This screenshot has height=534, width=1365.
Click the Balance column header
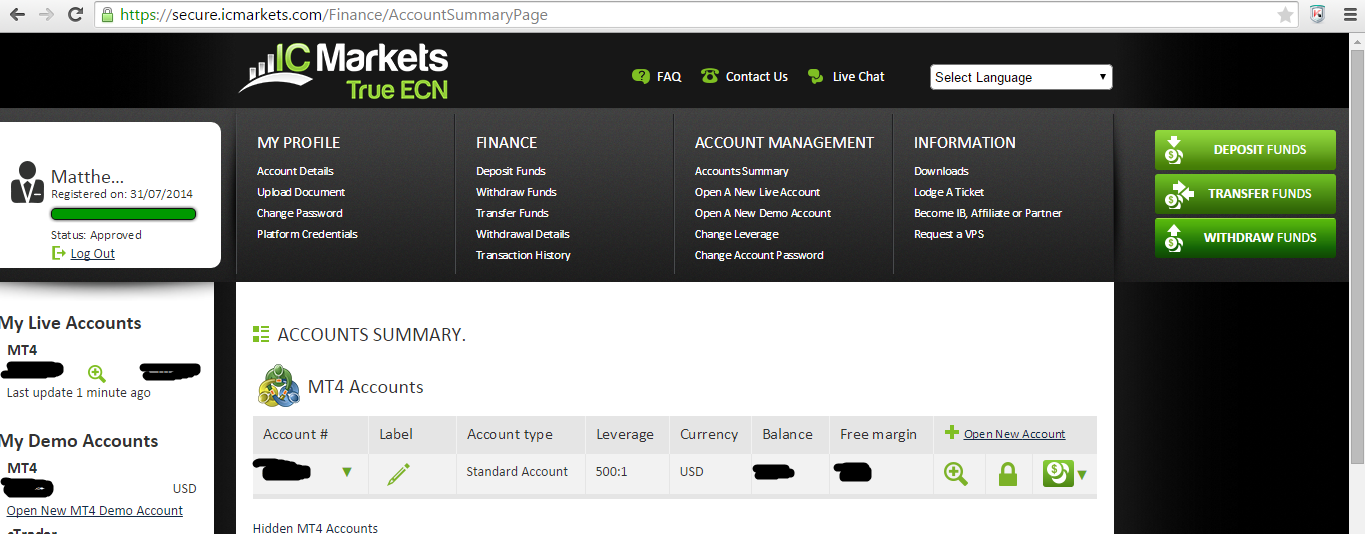tap(787, 434)
